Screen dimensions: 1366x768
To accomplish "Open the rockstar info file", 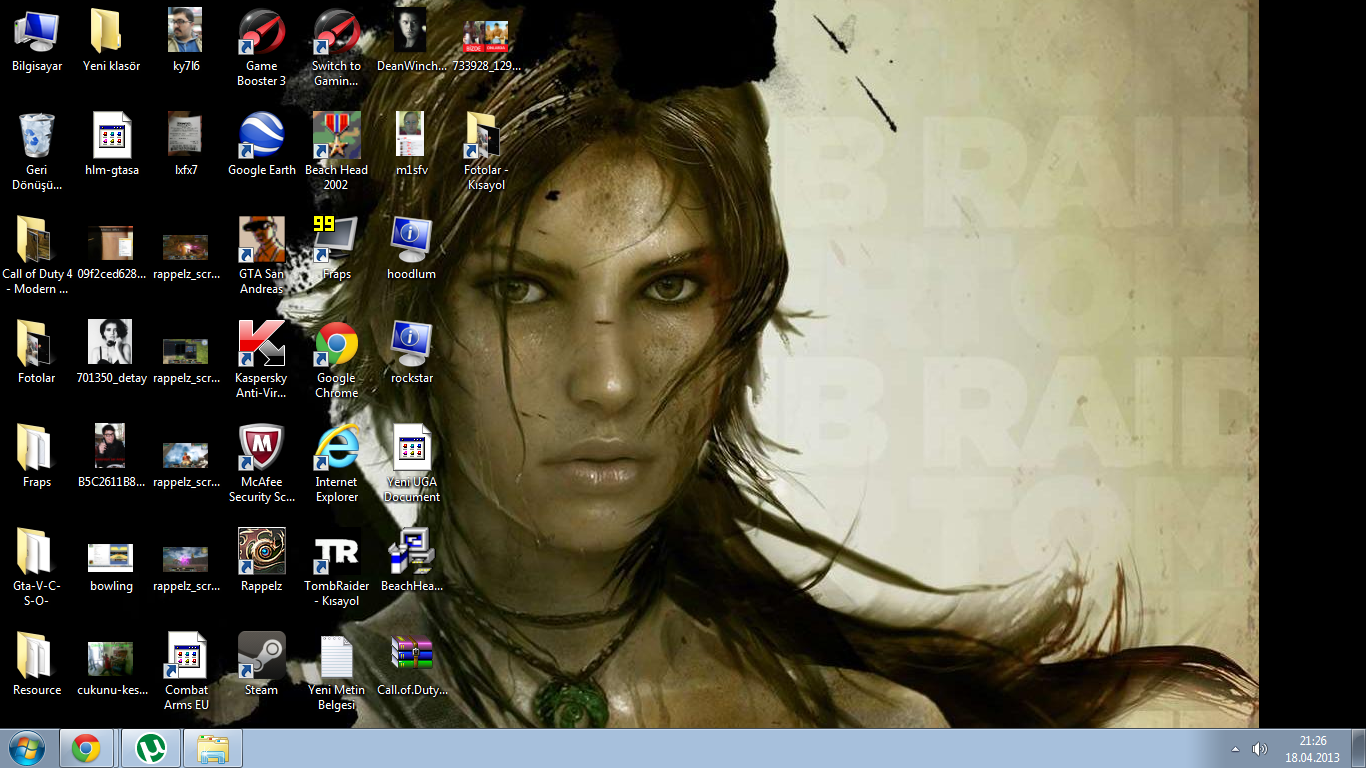I will pyautogui.click(x=411, y=352).
